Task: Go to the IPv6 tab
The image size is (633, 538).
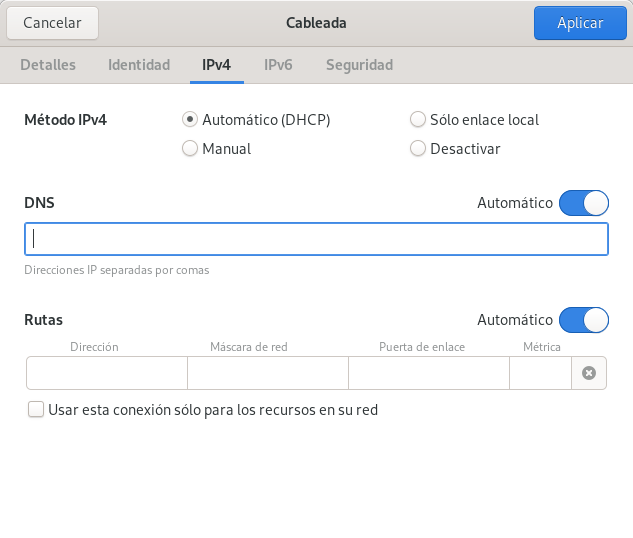Action: tap(278, 65)
